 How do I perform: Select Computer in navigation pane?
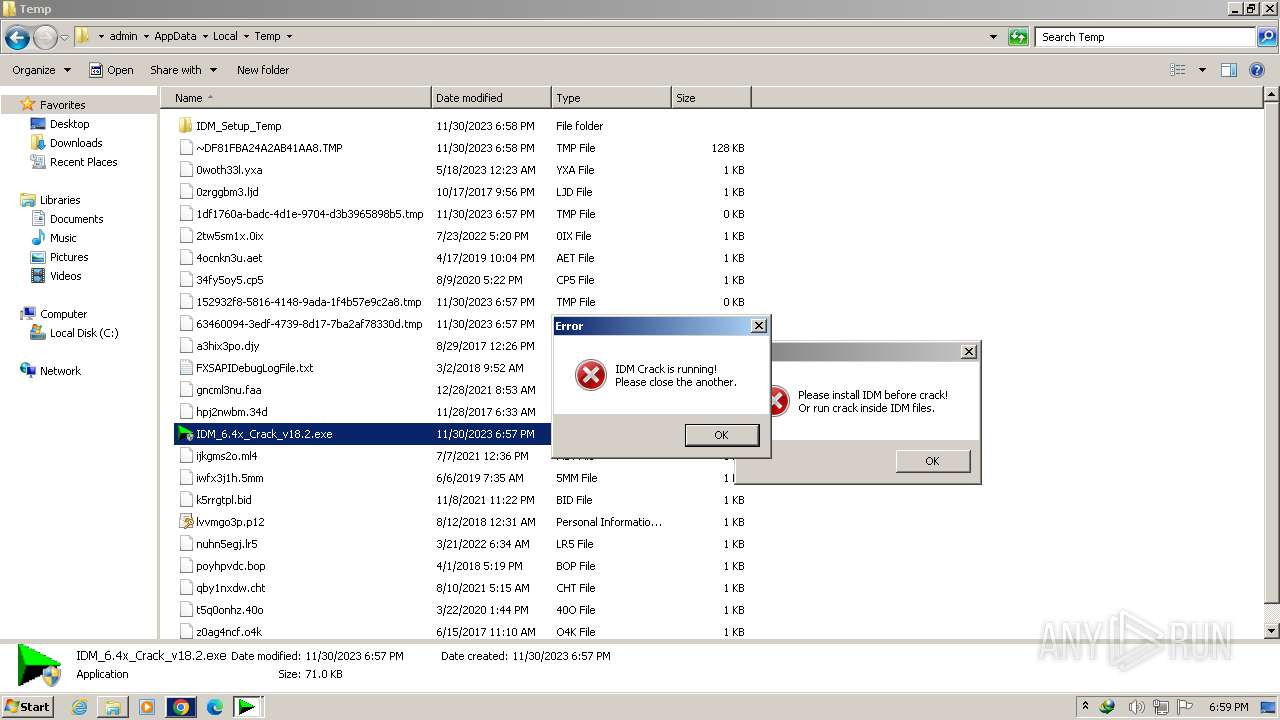coord(63,314)
